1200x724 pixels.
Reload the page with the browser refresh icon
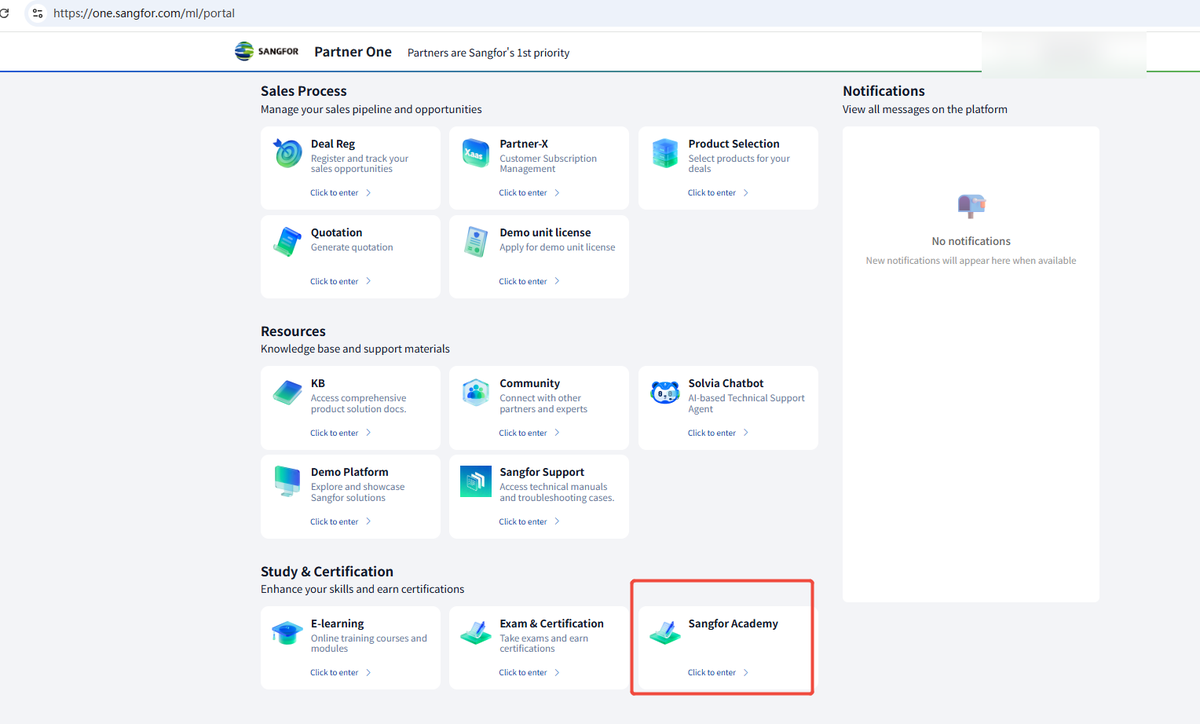[5, 14]
